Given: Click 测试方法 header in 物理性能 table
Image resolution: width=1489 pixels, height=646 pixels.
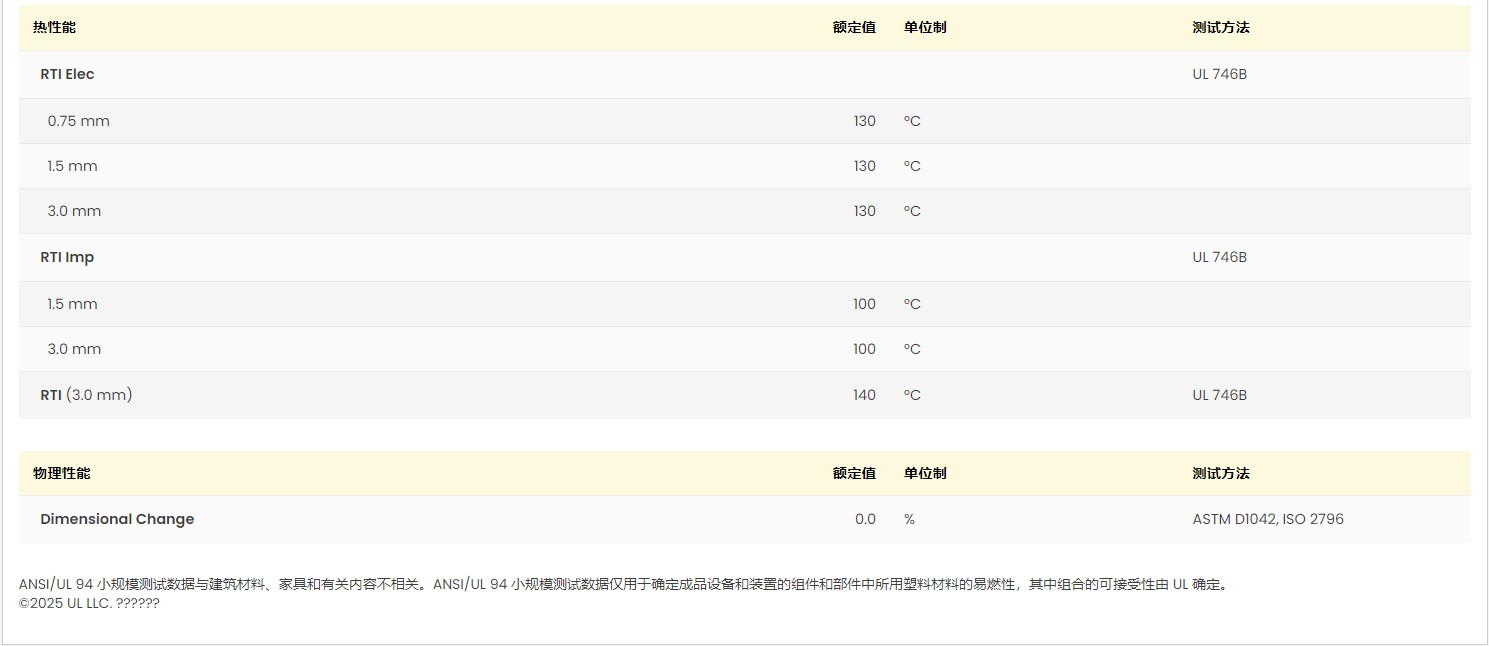Looking at the screenshot, I should coord(1221,473).
